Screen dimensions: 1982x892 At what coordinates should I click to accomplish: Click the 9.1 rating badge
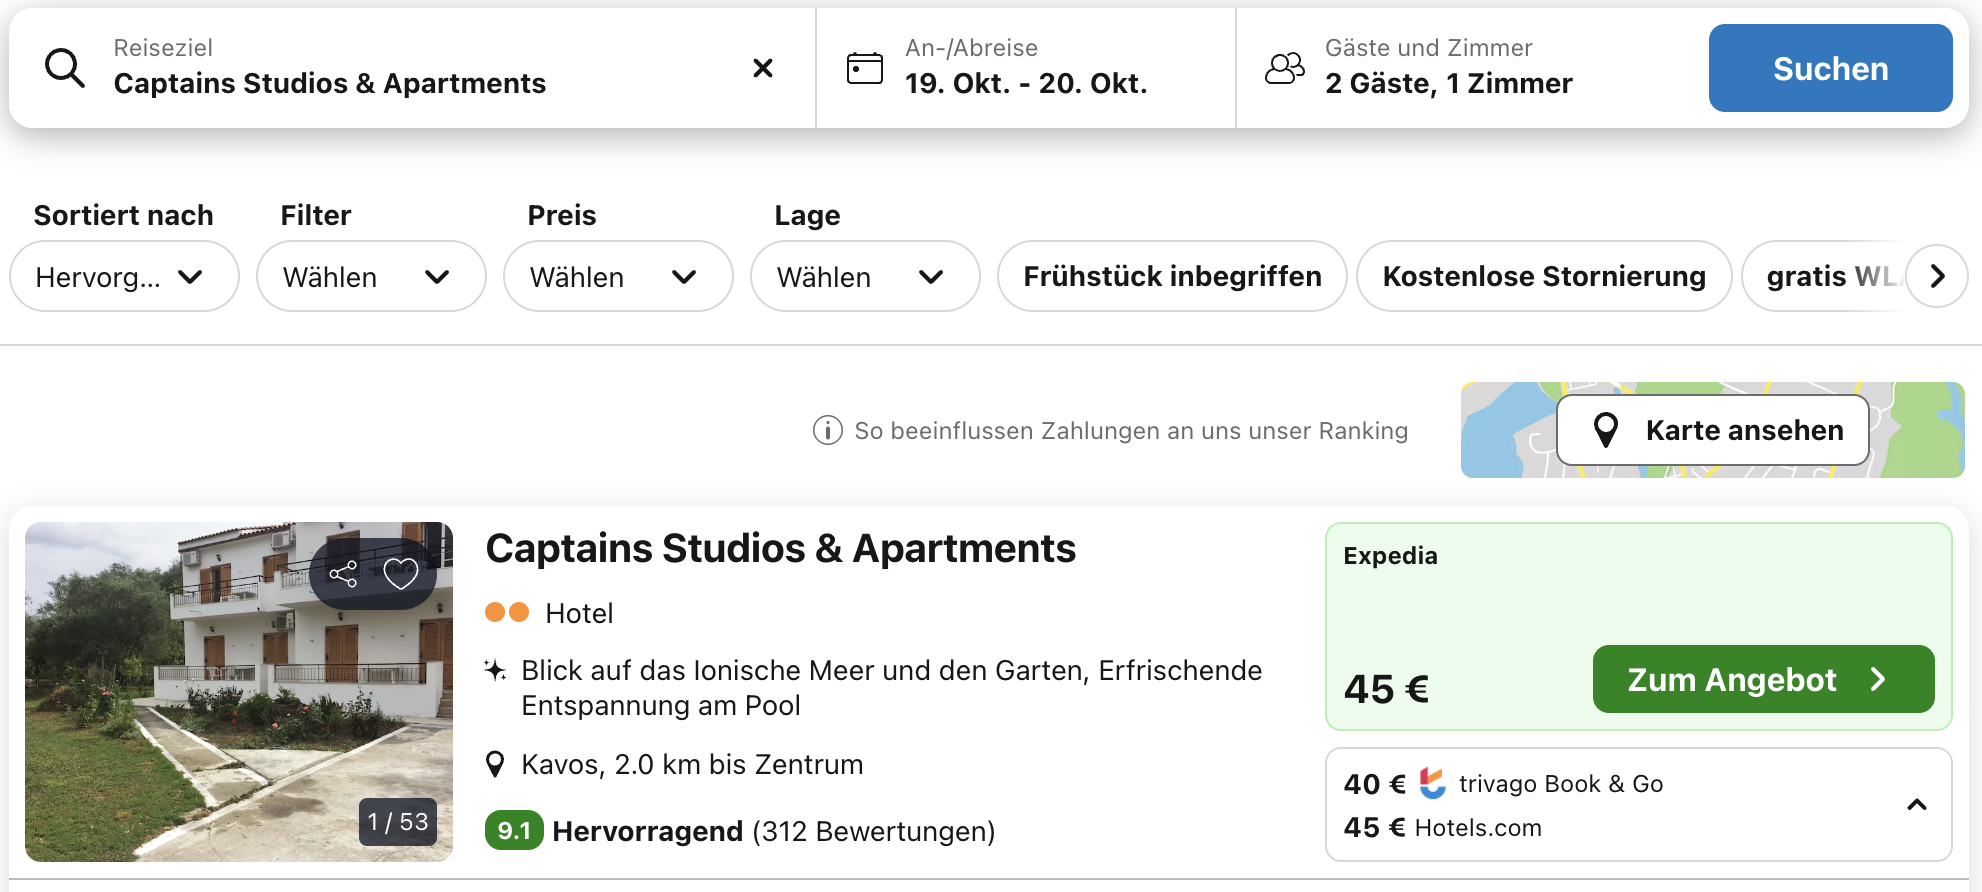[x=514, y=830]
